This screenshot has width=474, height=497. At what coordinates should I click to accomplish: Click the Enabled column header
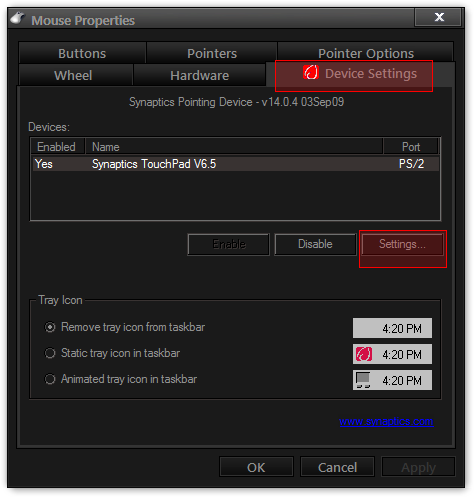(x=58, y=147)
